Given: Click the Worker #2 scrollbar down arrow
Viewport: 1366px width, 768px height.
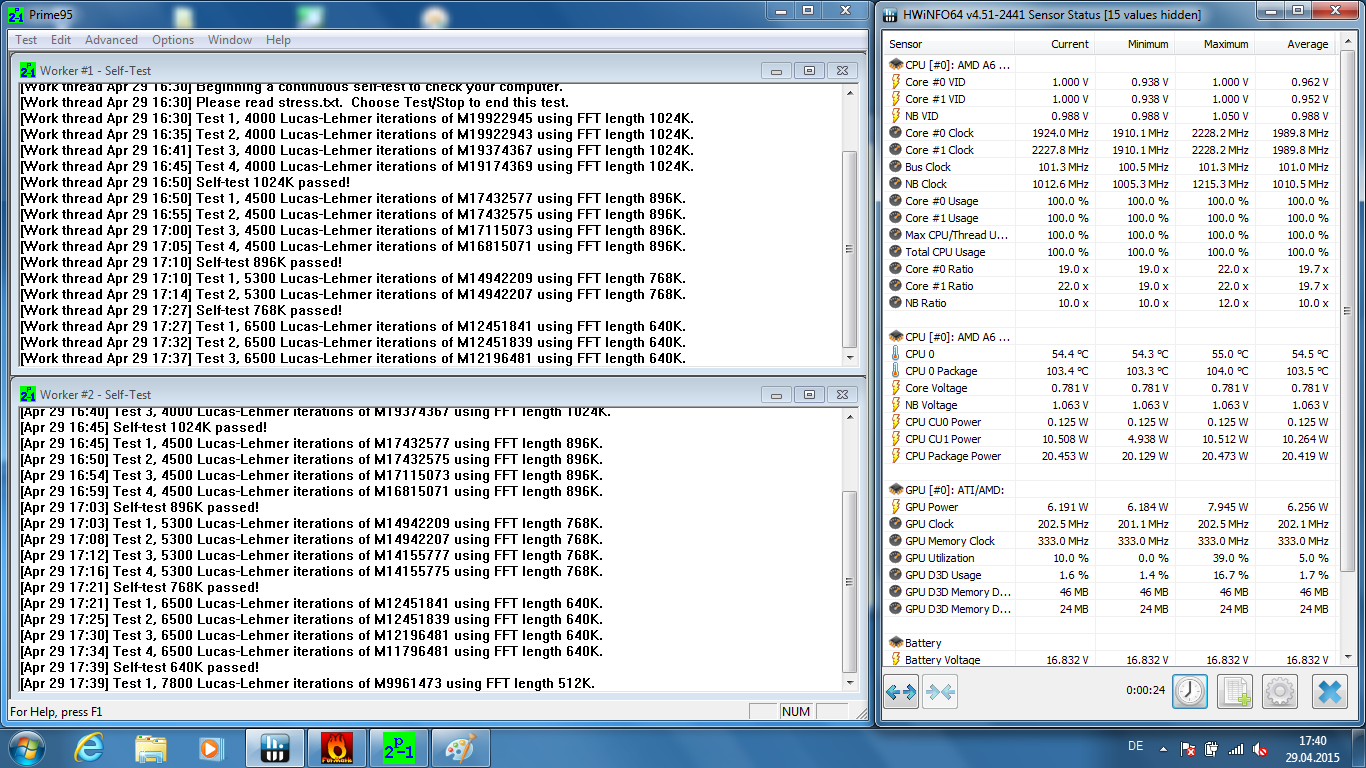Looking at the screenshot, I should pos(850,683).
